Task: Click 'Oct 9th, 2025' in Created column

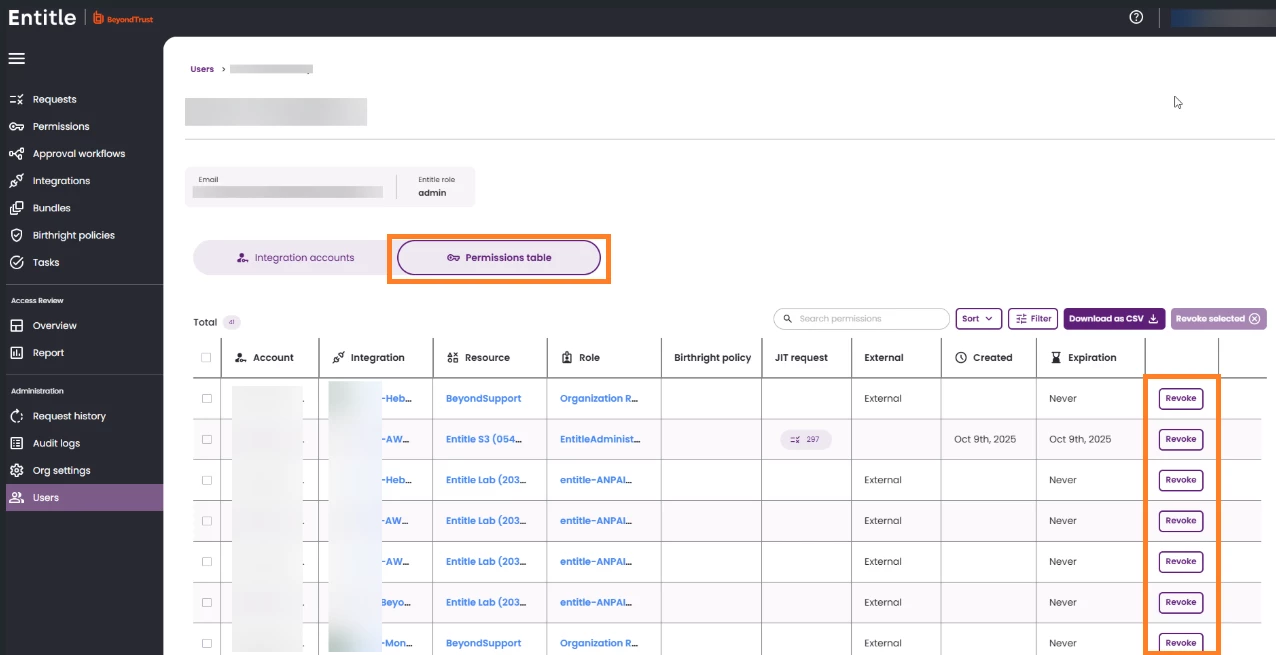Action: 985,439
